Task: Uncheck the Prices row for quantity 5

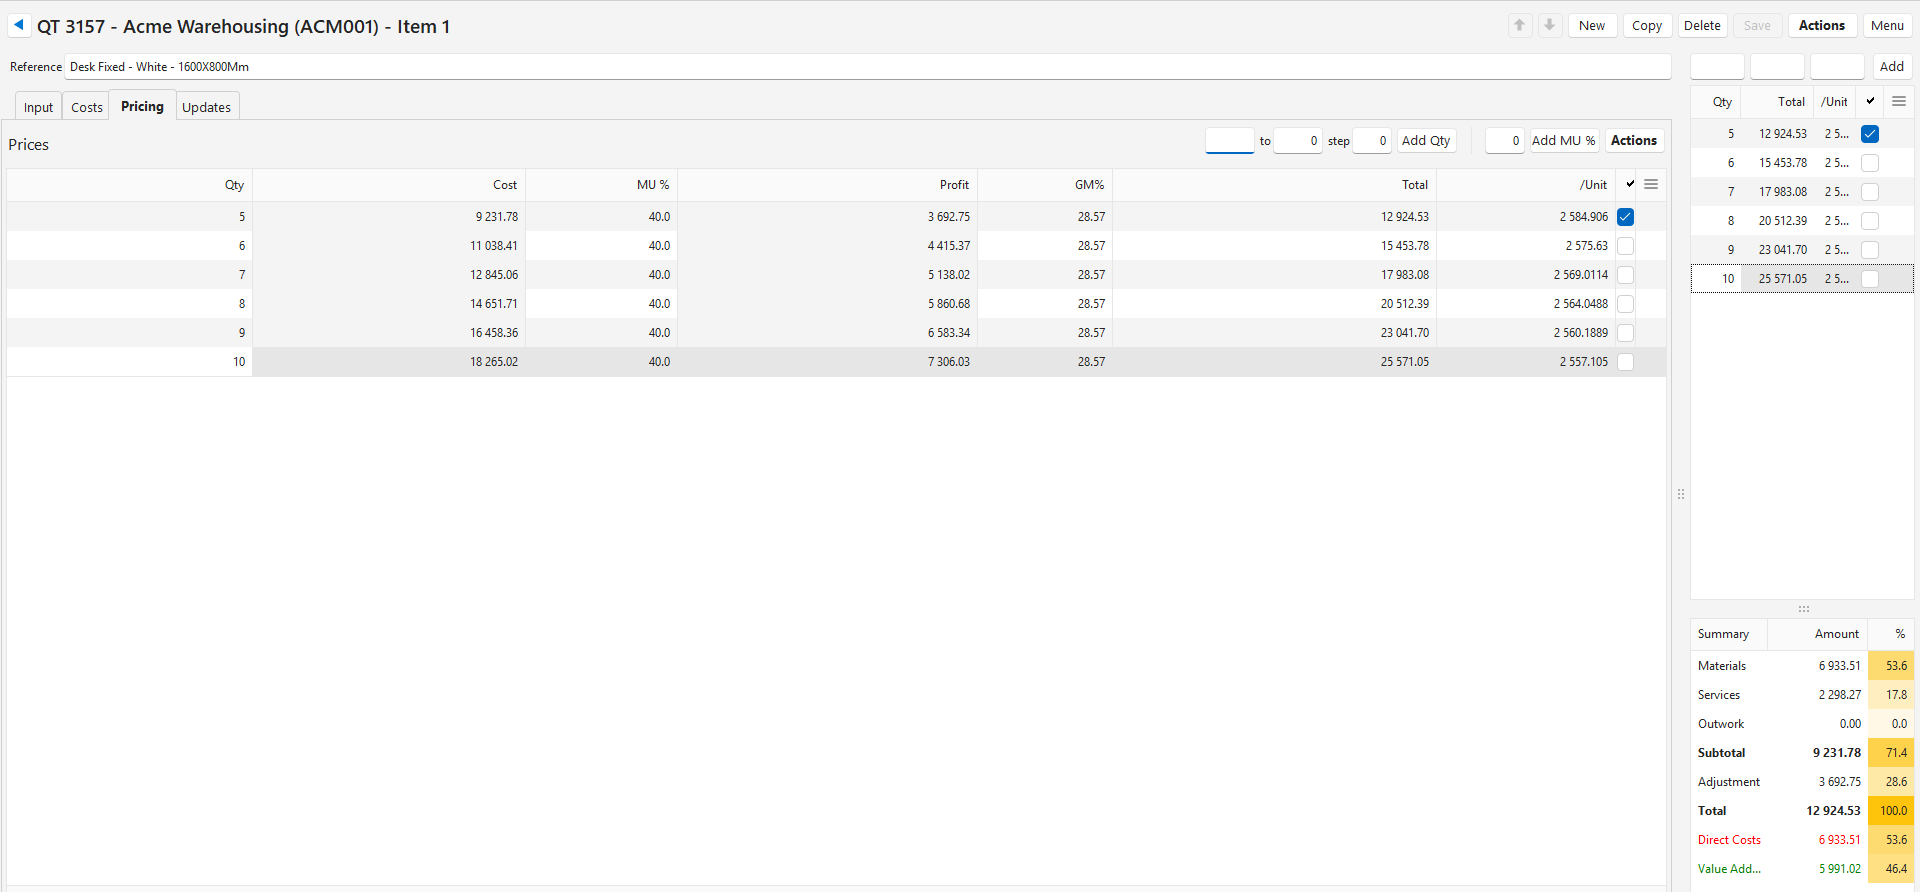Action: pyautogui.click(x=1625, y=217)
